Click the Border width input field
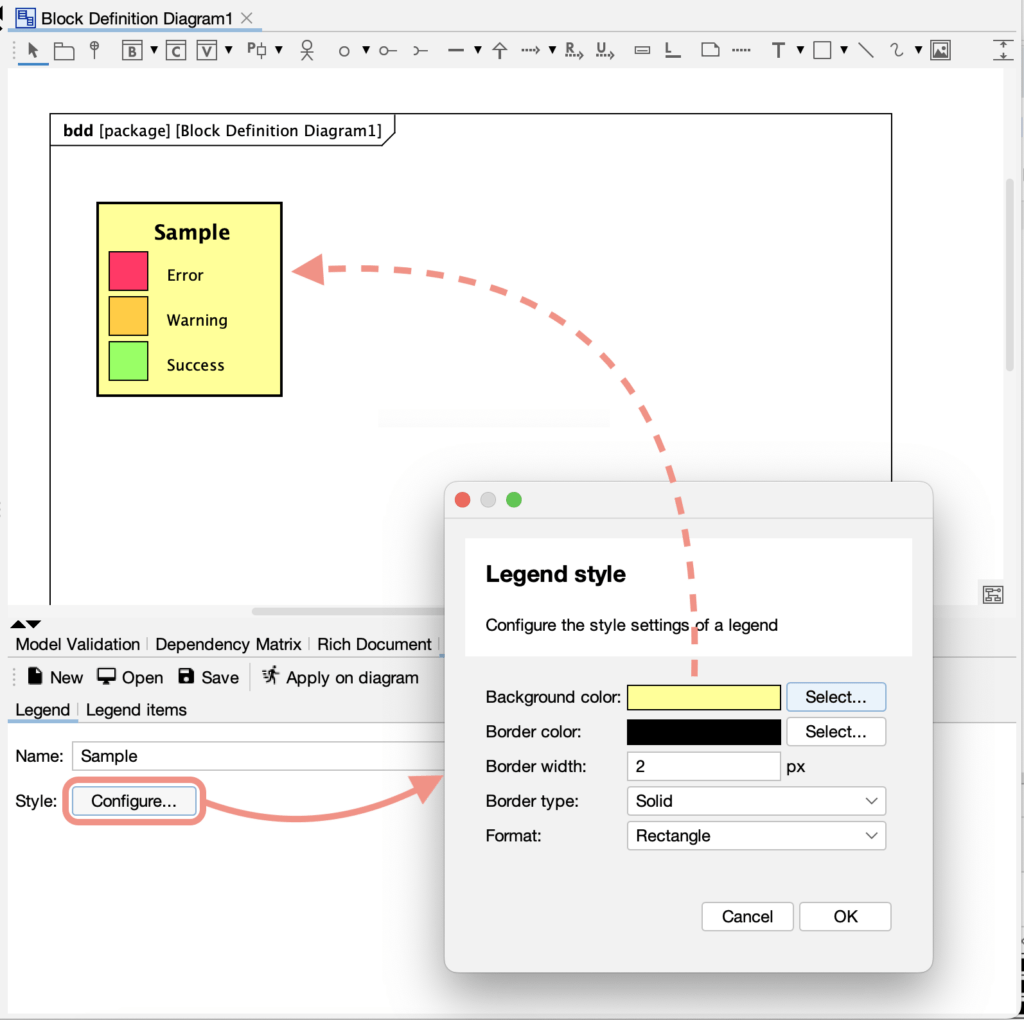 pos(702,767)
